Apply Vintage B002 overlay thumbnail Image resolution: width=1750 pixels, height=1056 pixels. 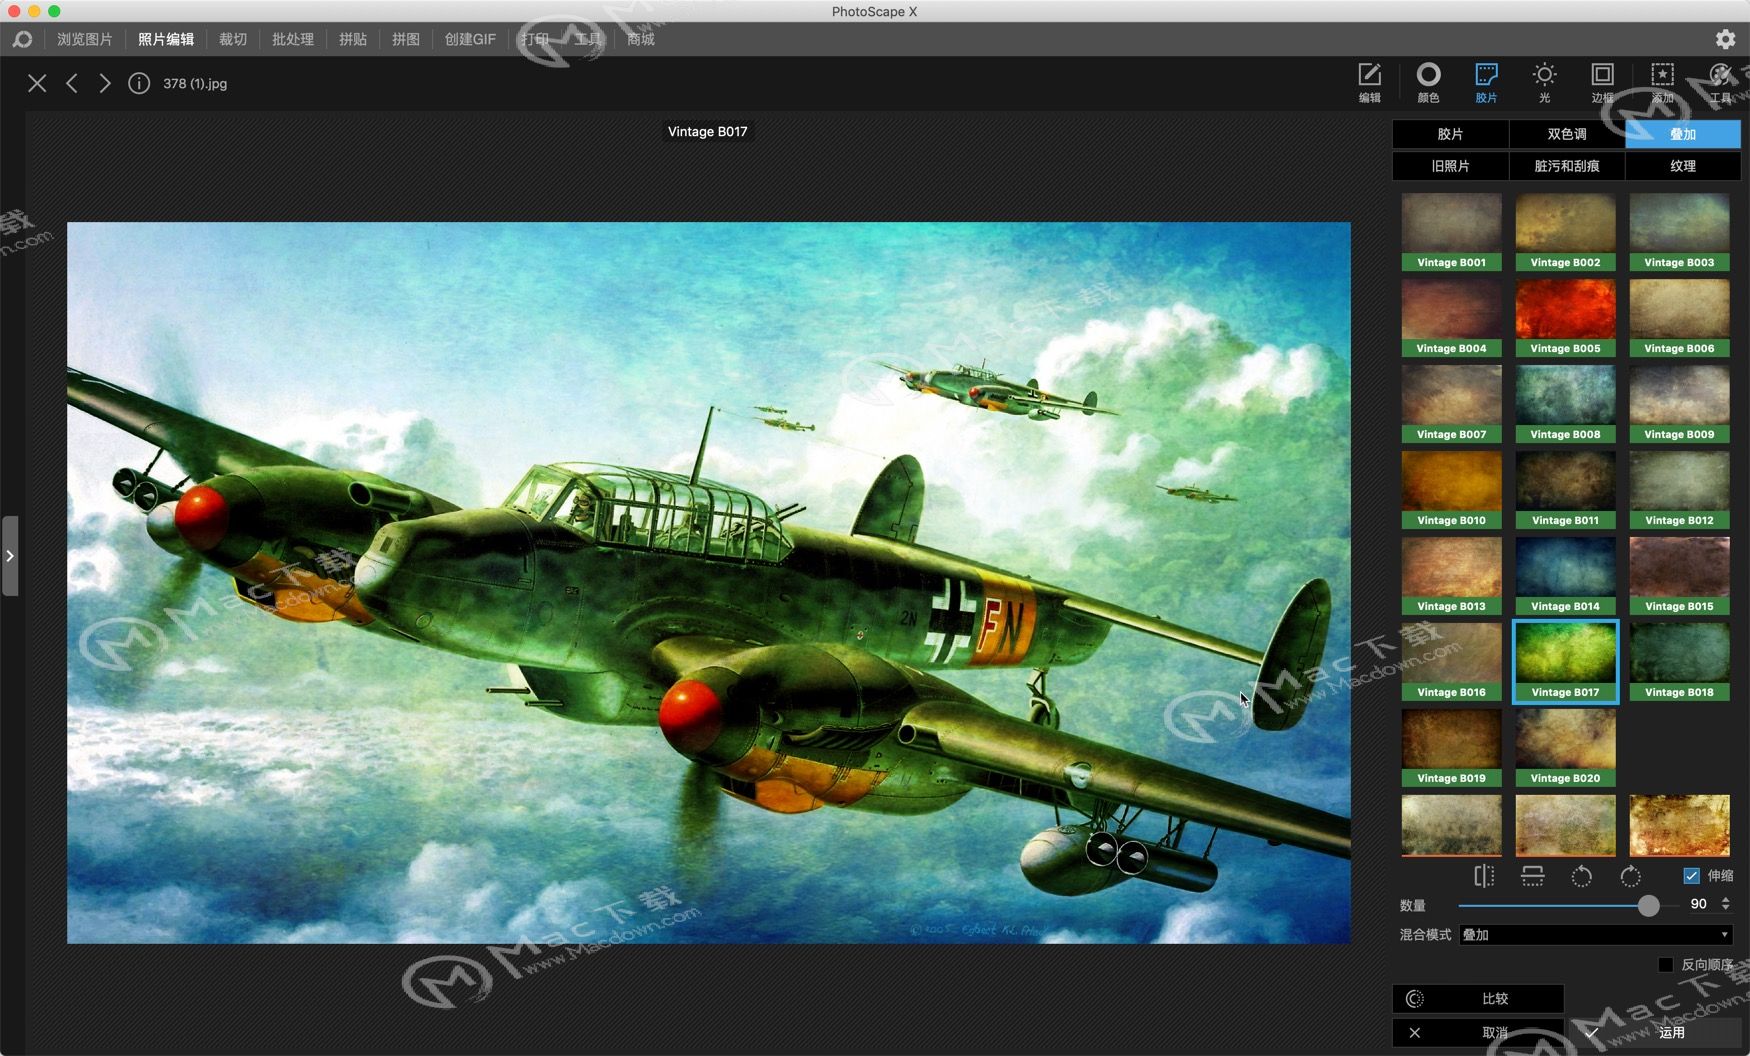tap(1565, 232)
